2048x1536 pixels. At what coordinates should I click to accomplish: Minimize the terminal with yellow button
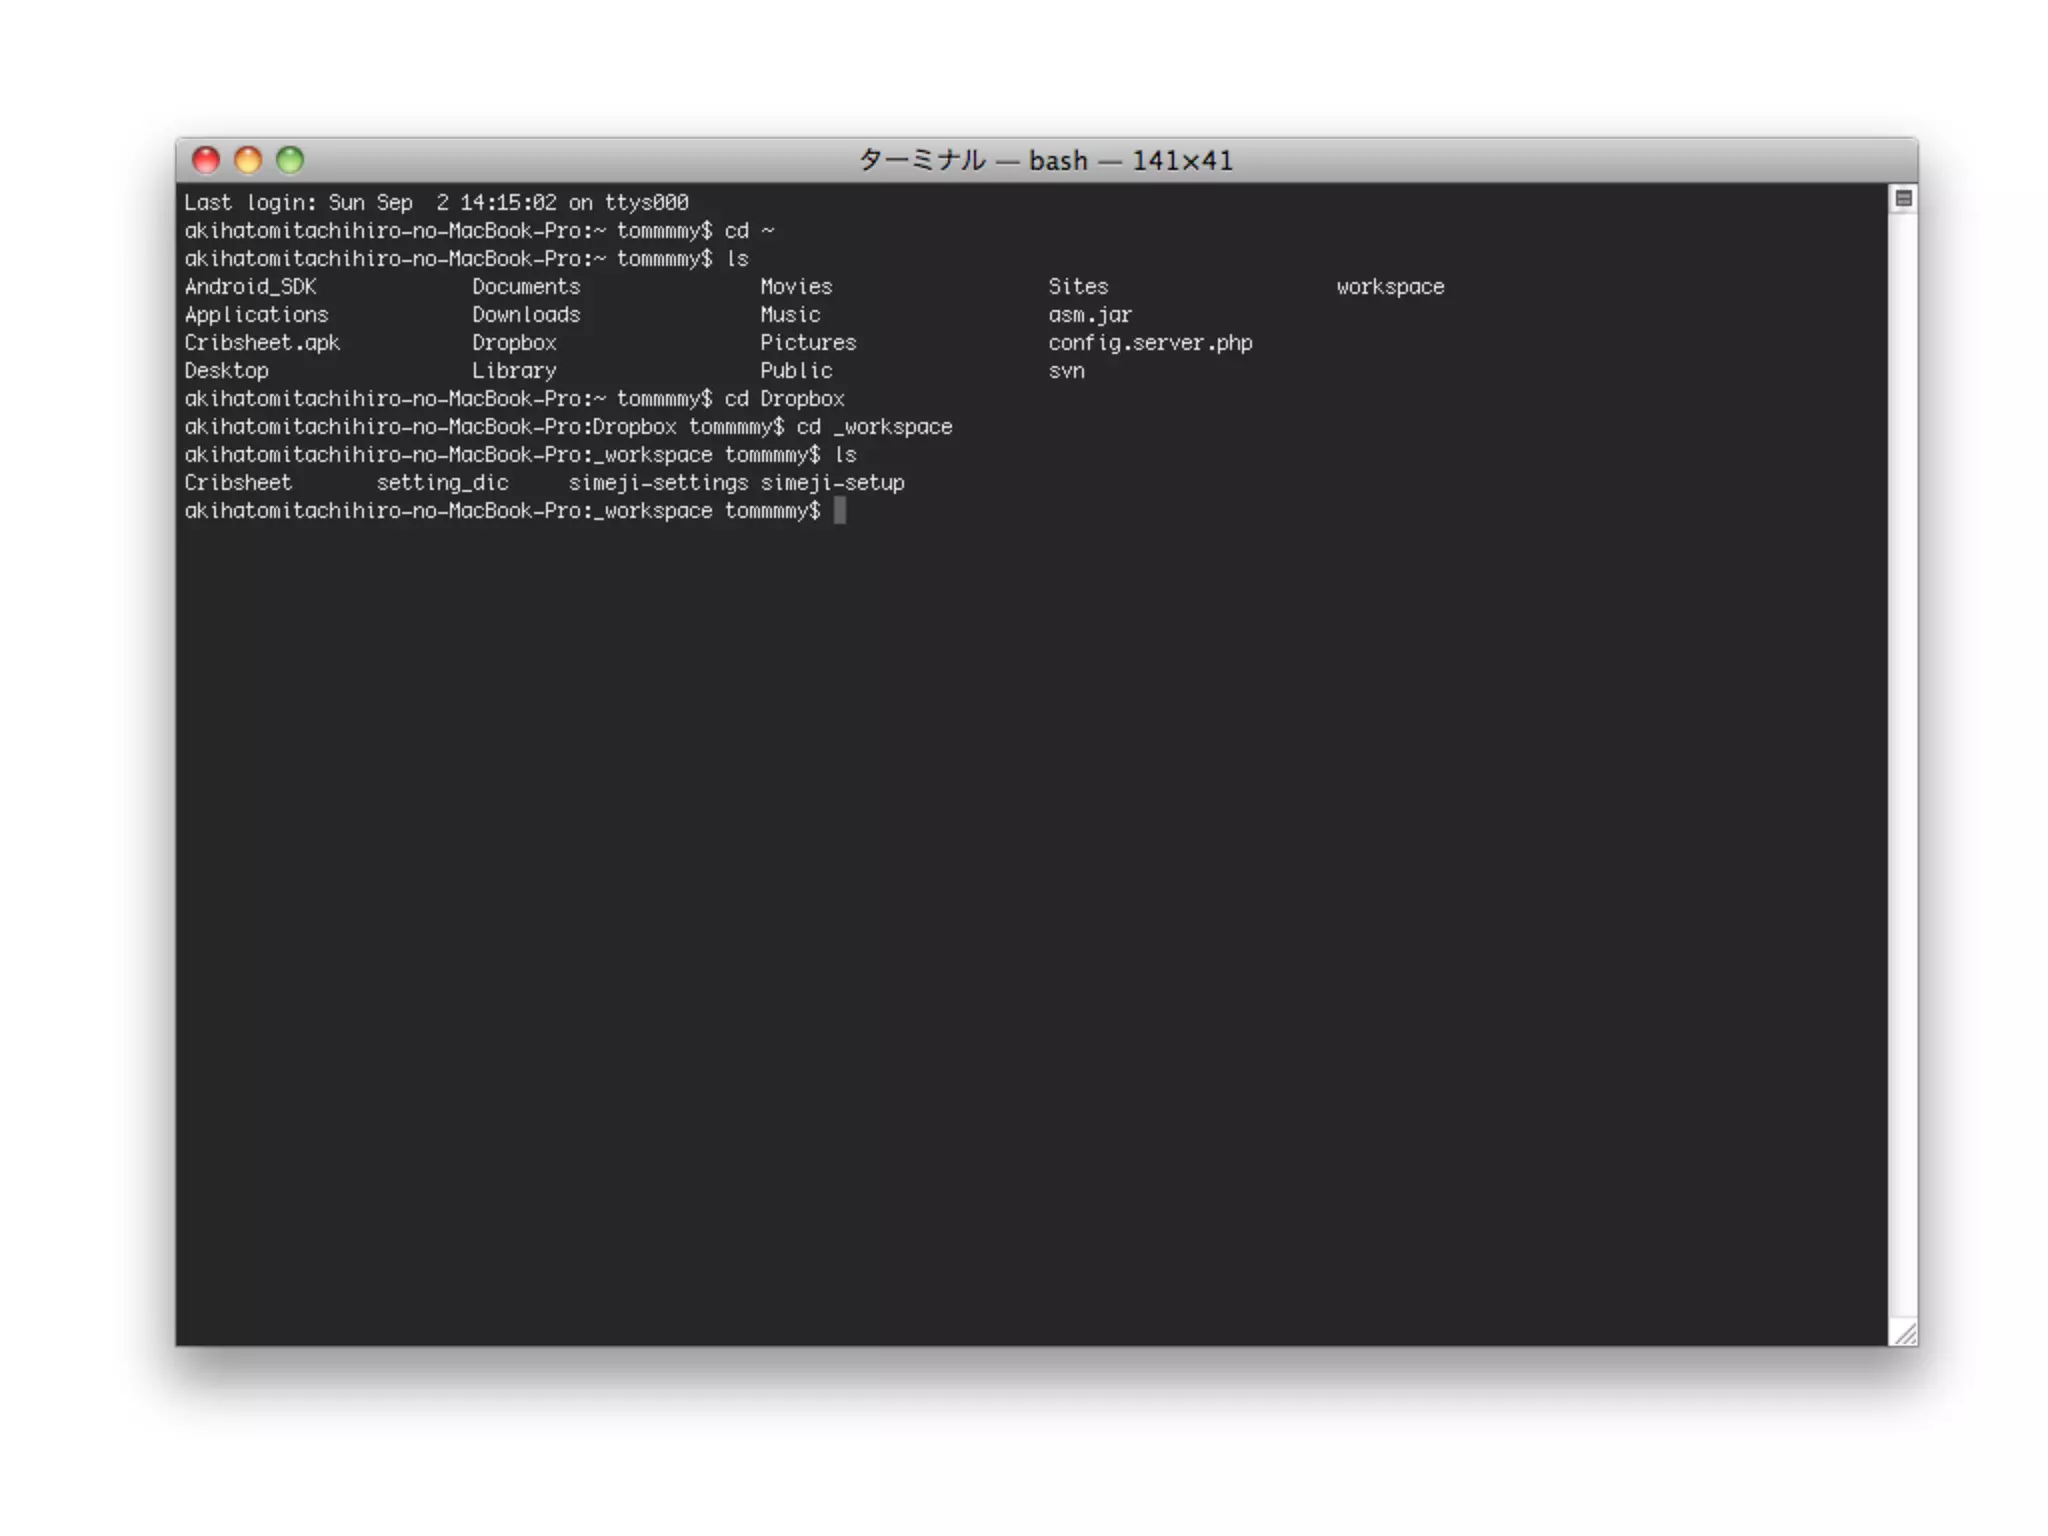coord(248,160)
